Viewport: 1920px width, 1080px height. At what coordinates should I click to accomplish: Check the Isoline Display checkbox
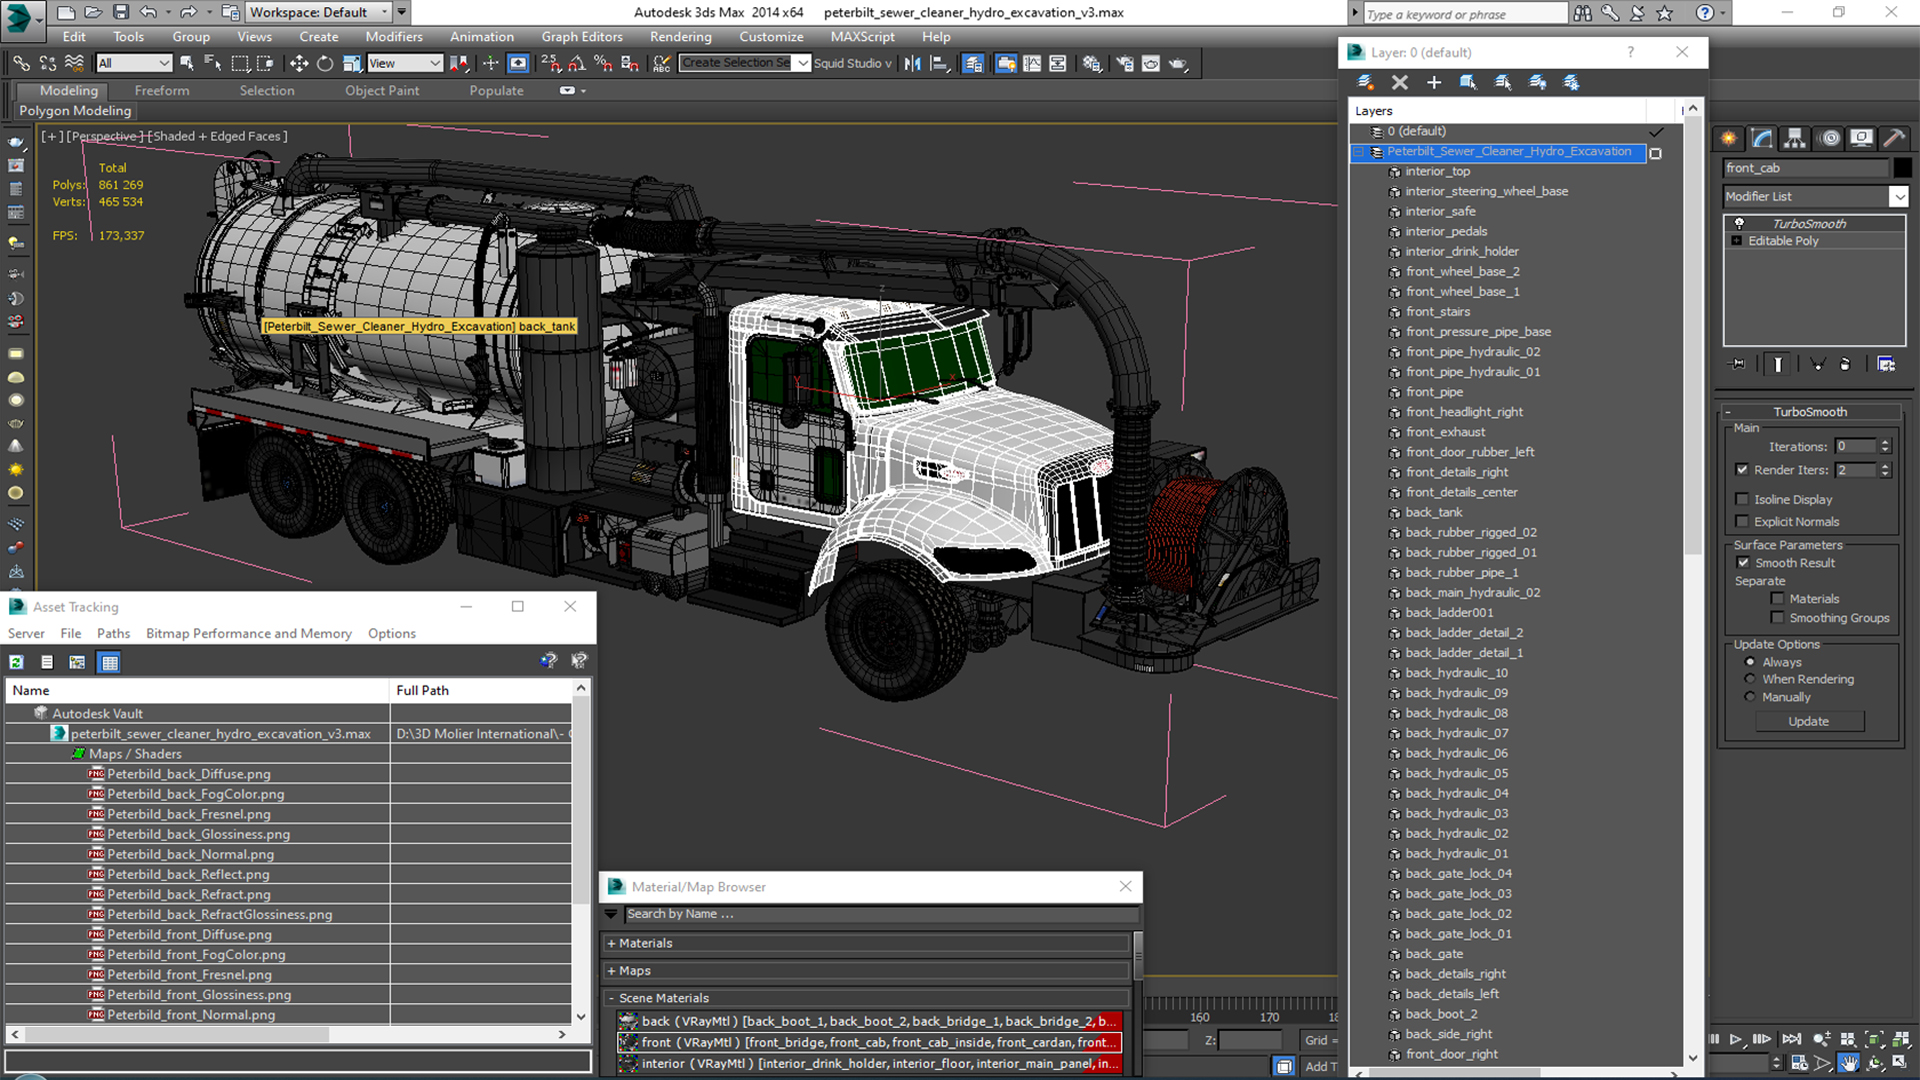click(x=1742, y=499)
